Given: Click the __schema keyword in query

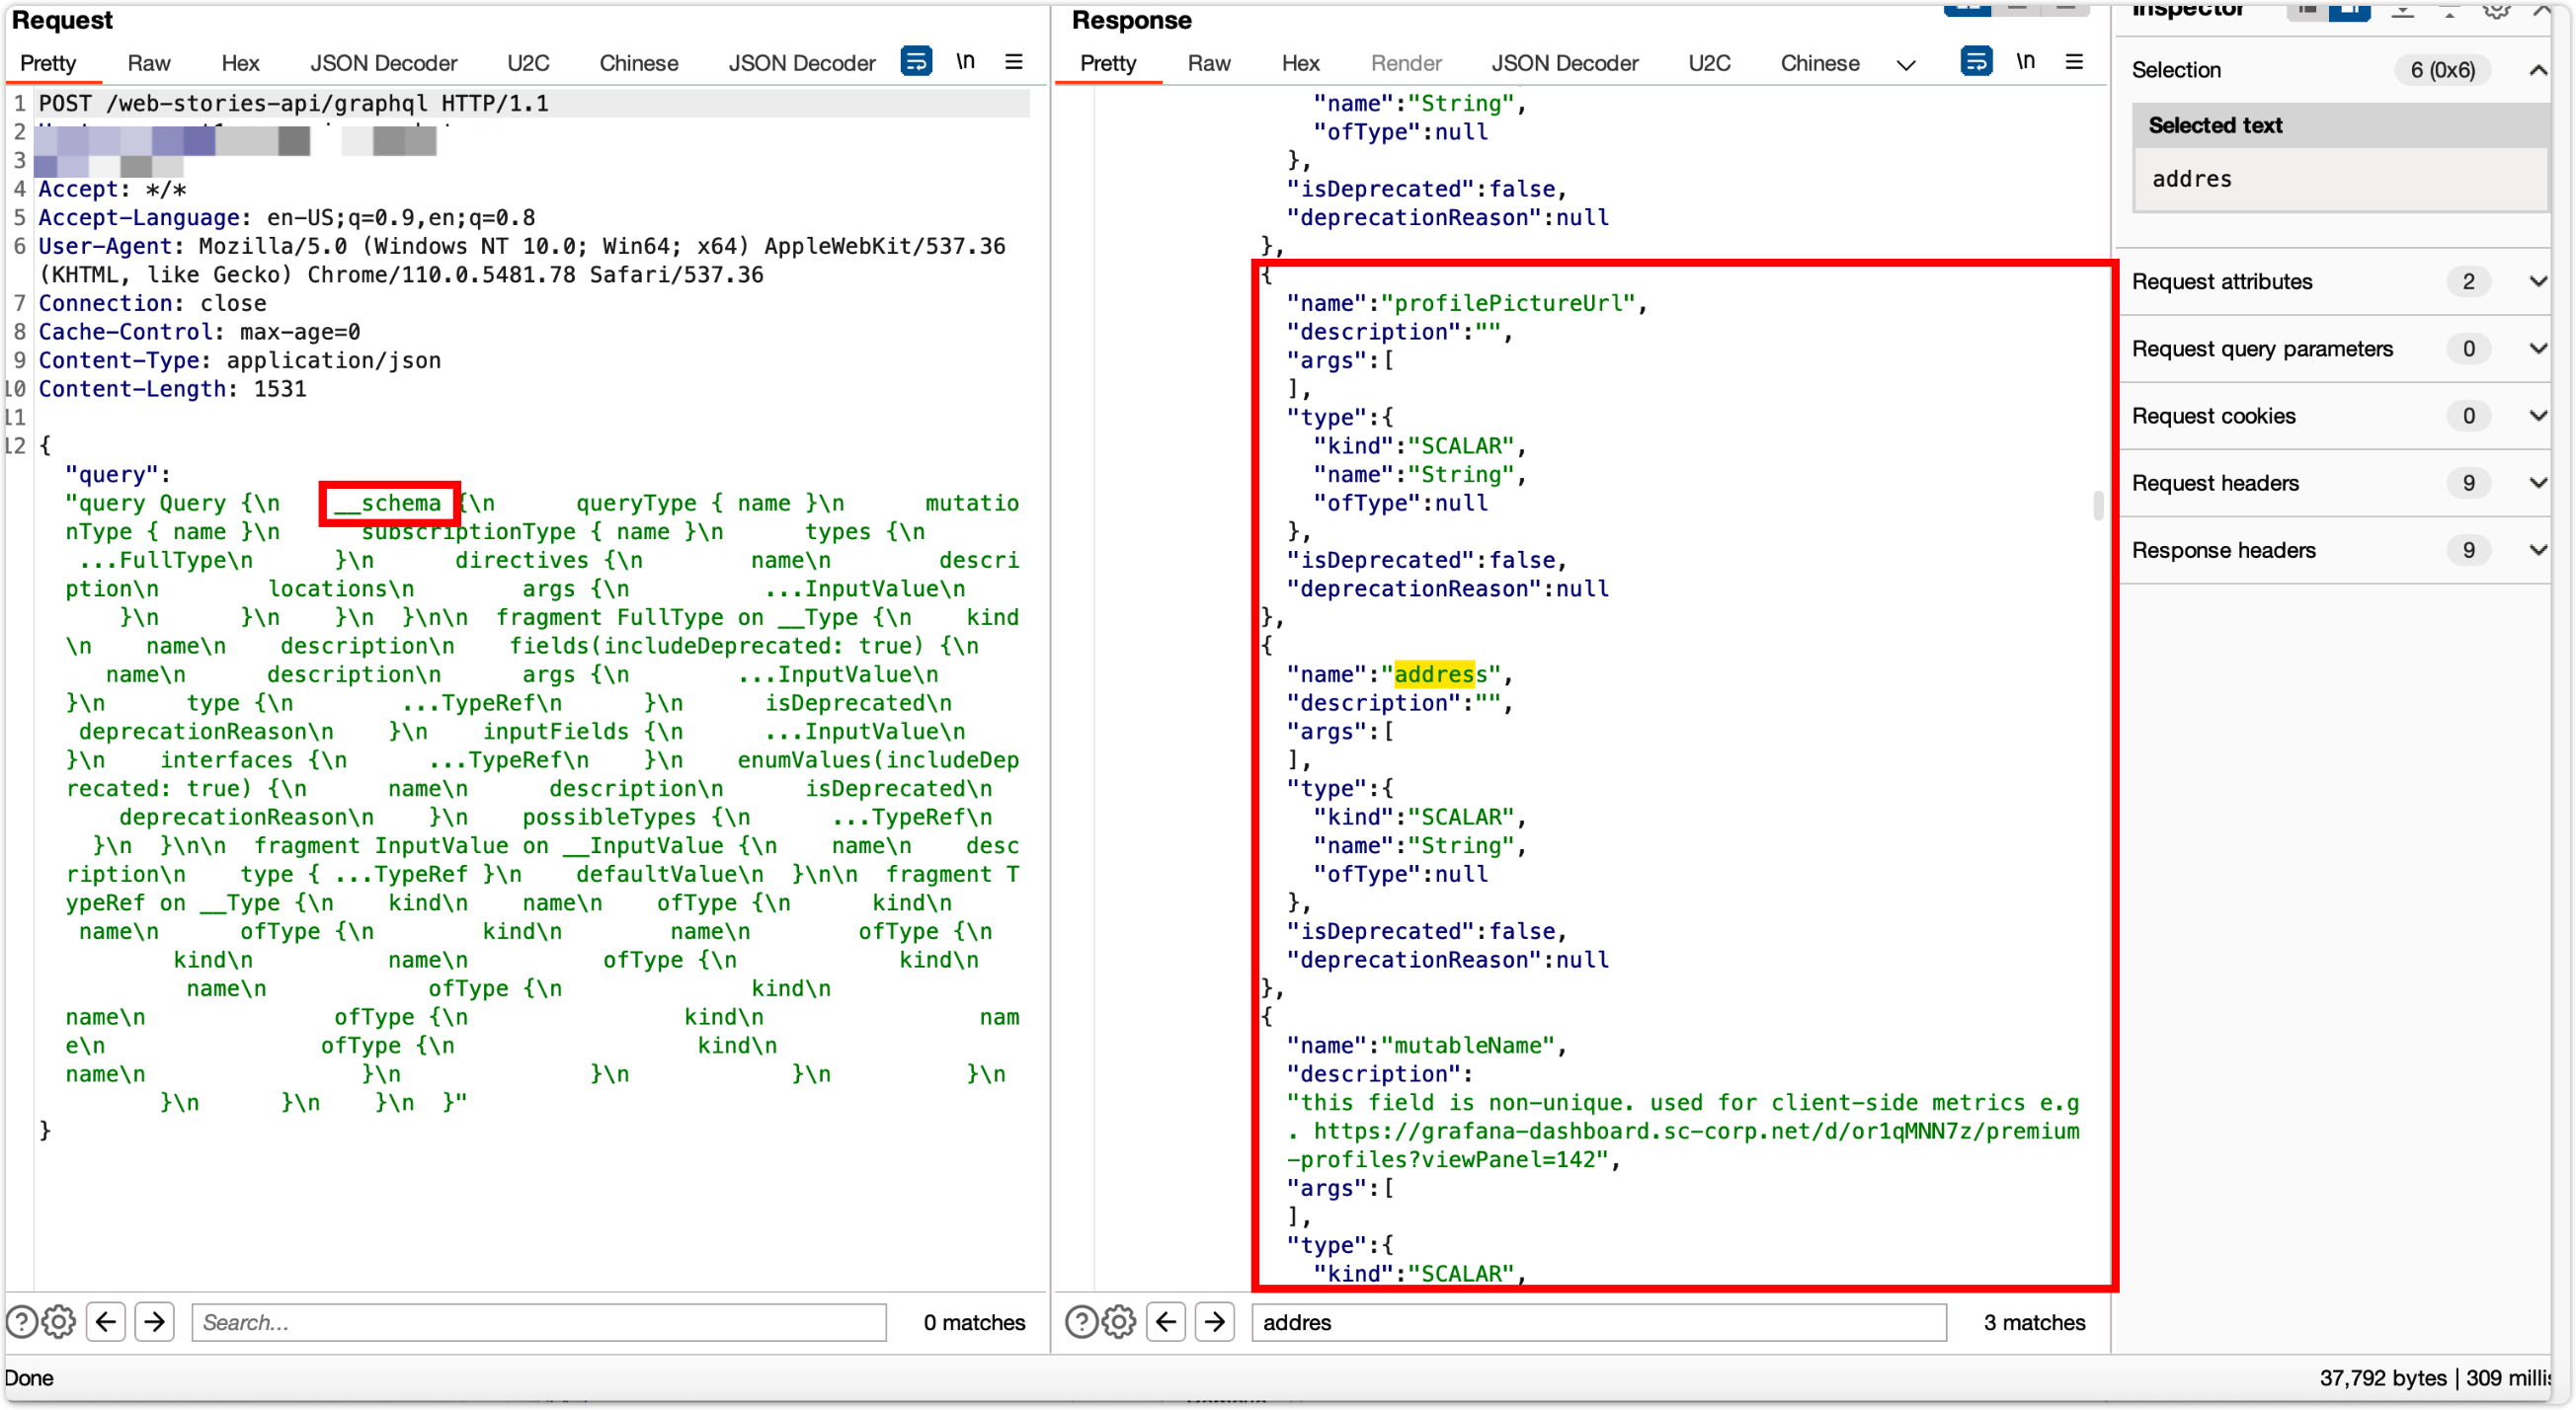Looking at the screenshot, I should [x=388, y=503].
